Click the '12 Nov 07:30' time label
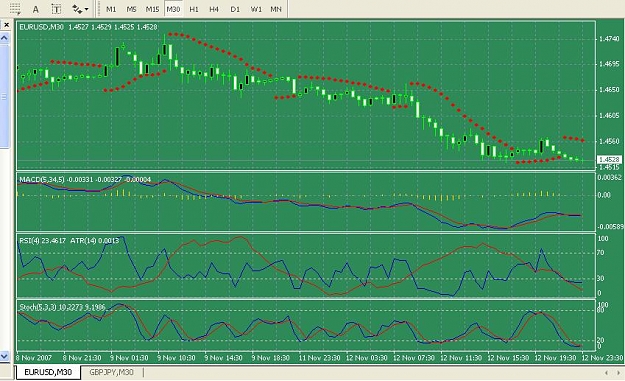The width and height of the screenshot is (625, 381). 413,357
